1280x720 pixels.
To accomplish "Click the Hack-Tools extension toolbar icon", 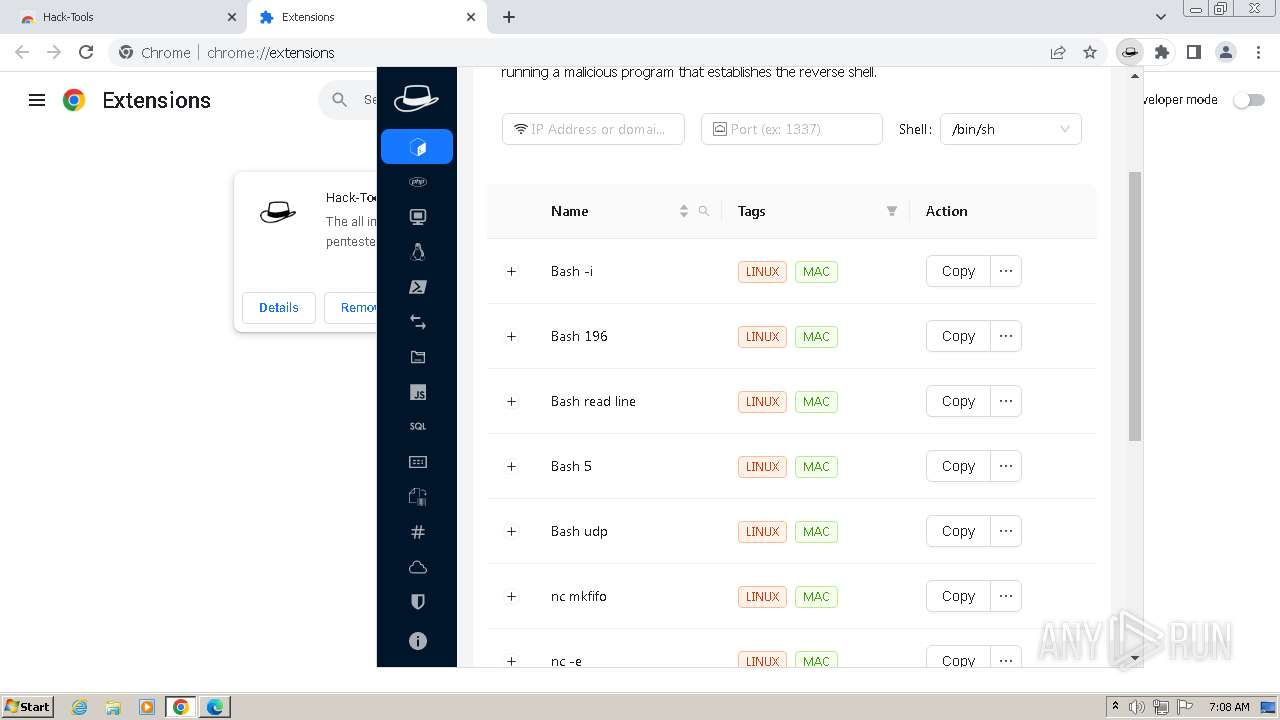I will pyautogui.click(x=1130, y=52).
